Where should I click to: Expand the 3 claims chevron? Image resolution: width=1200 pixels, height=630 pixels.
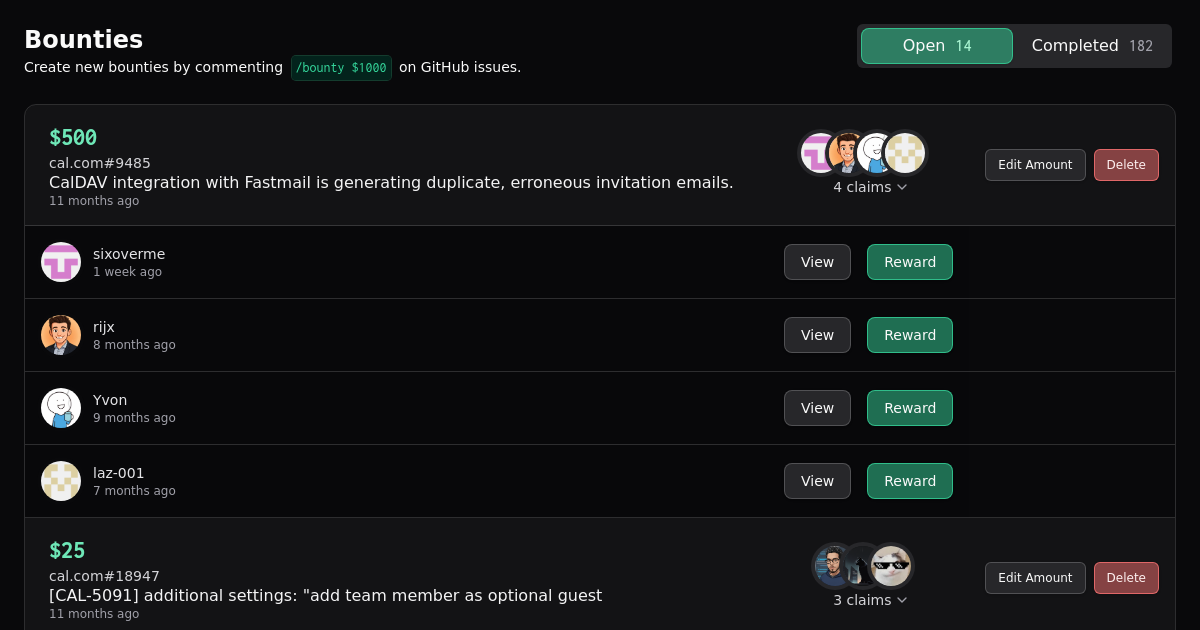(870, 600)
